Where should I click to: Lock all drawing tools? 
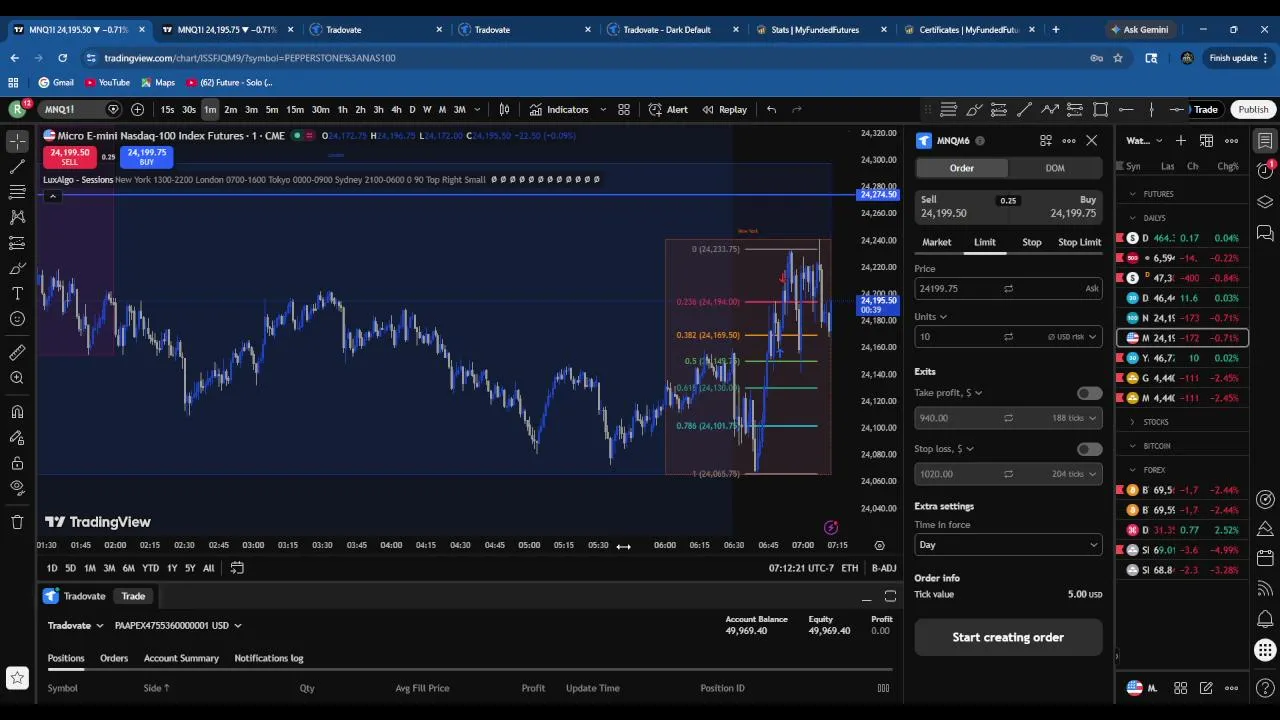click(x=17, y=463)
